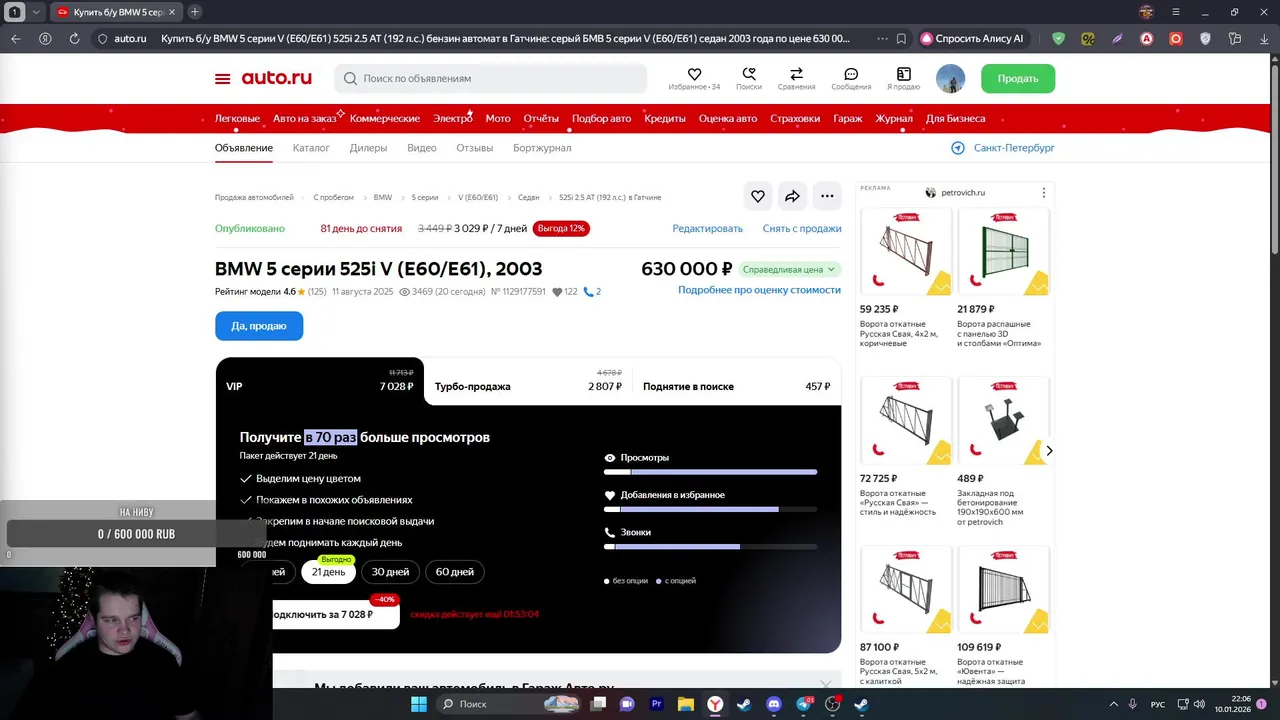This screenshot has height=720, width=1280.
Task: Open the Отзывы tab
Action: pos(474,148)
